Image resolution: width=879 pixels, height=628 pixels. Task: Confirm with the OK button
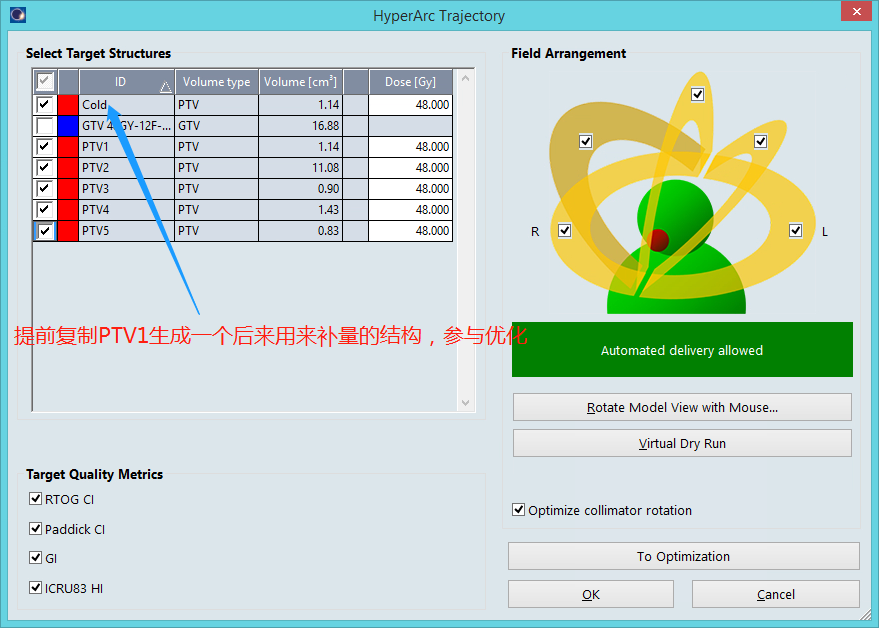tap(591, 594)
